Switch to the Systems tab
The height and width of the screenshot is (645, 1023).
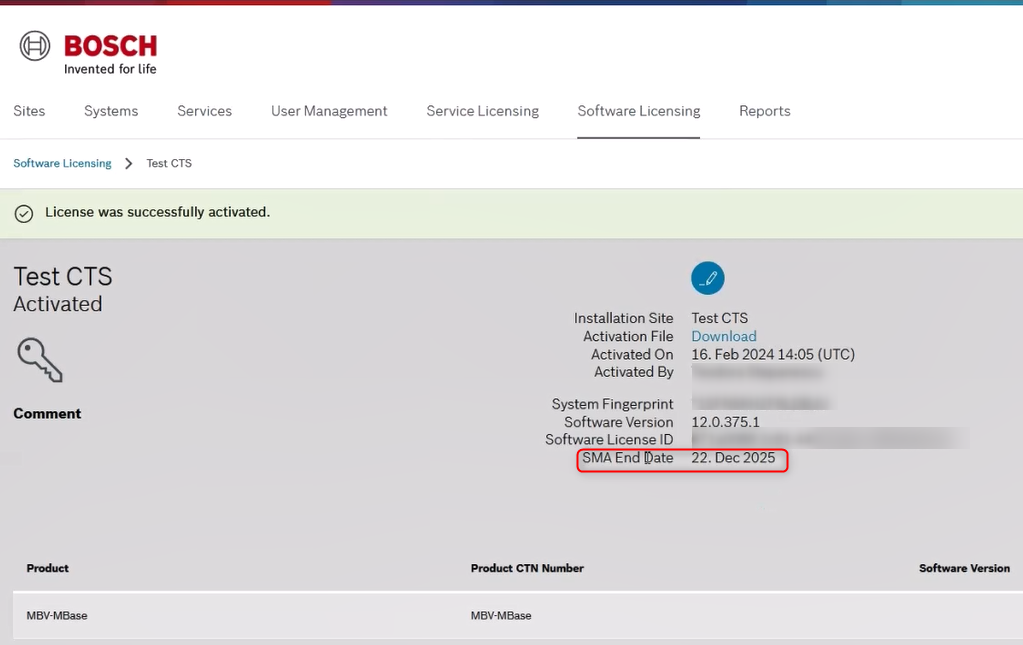111,111
